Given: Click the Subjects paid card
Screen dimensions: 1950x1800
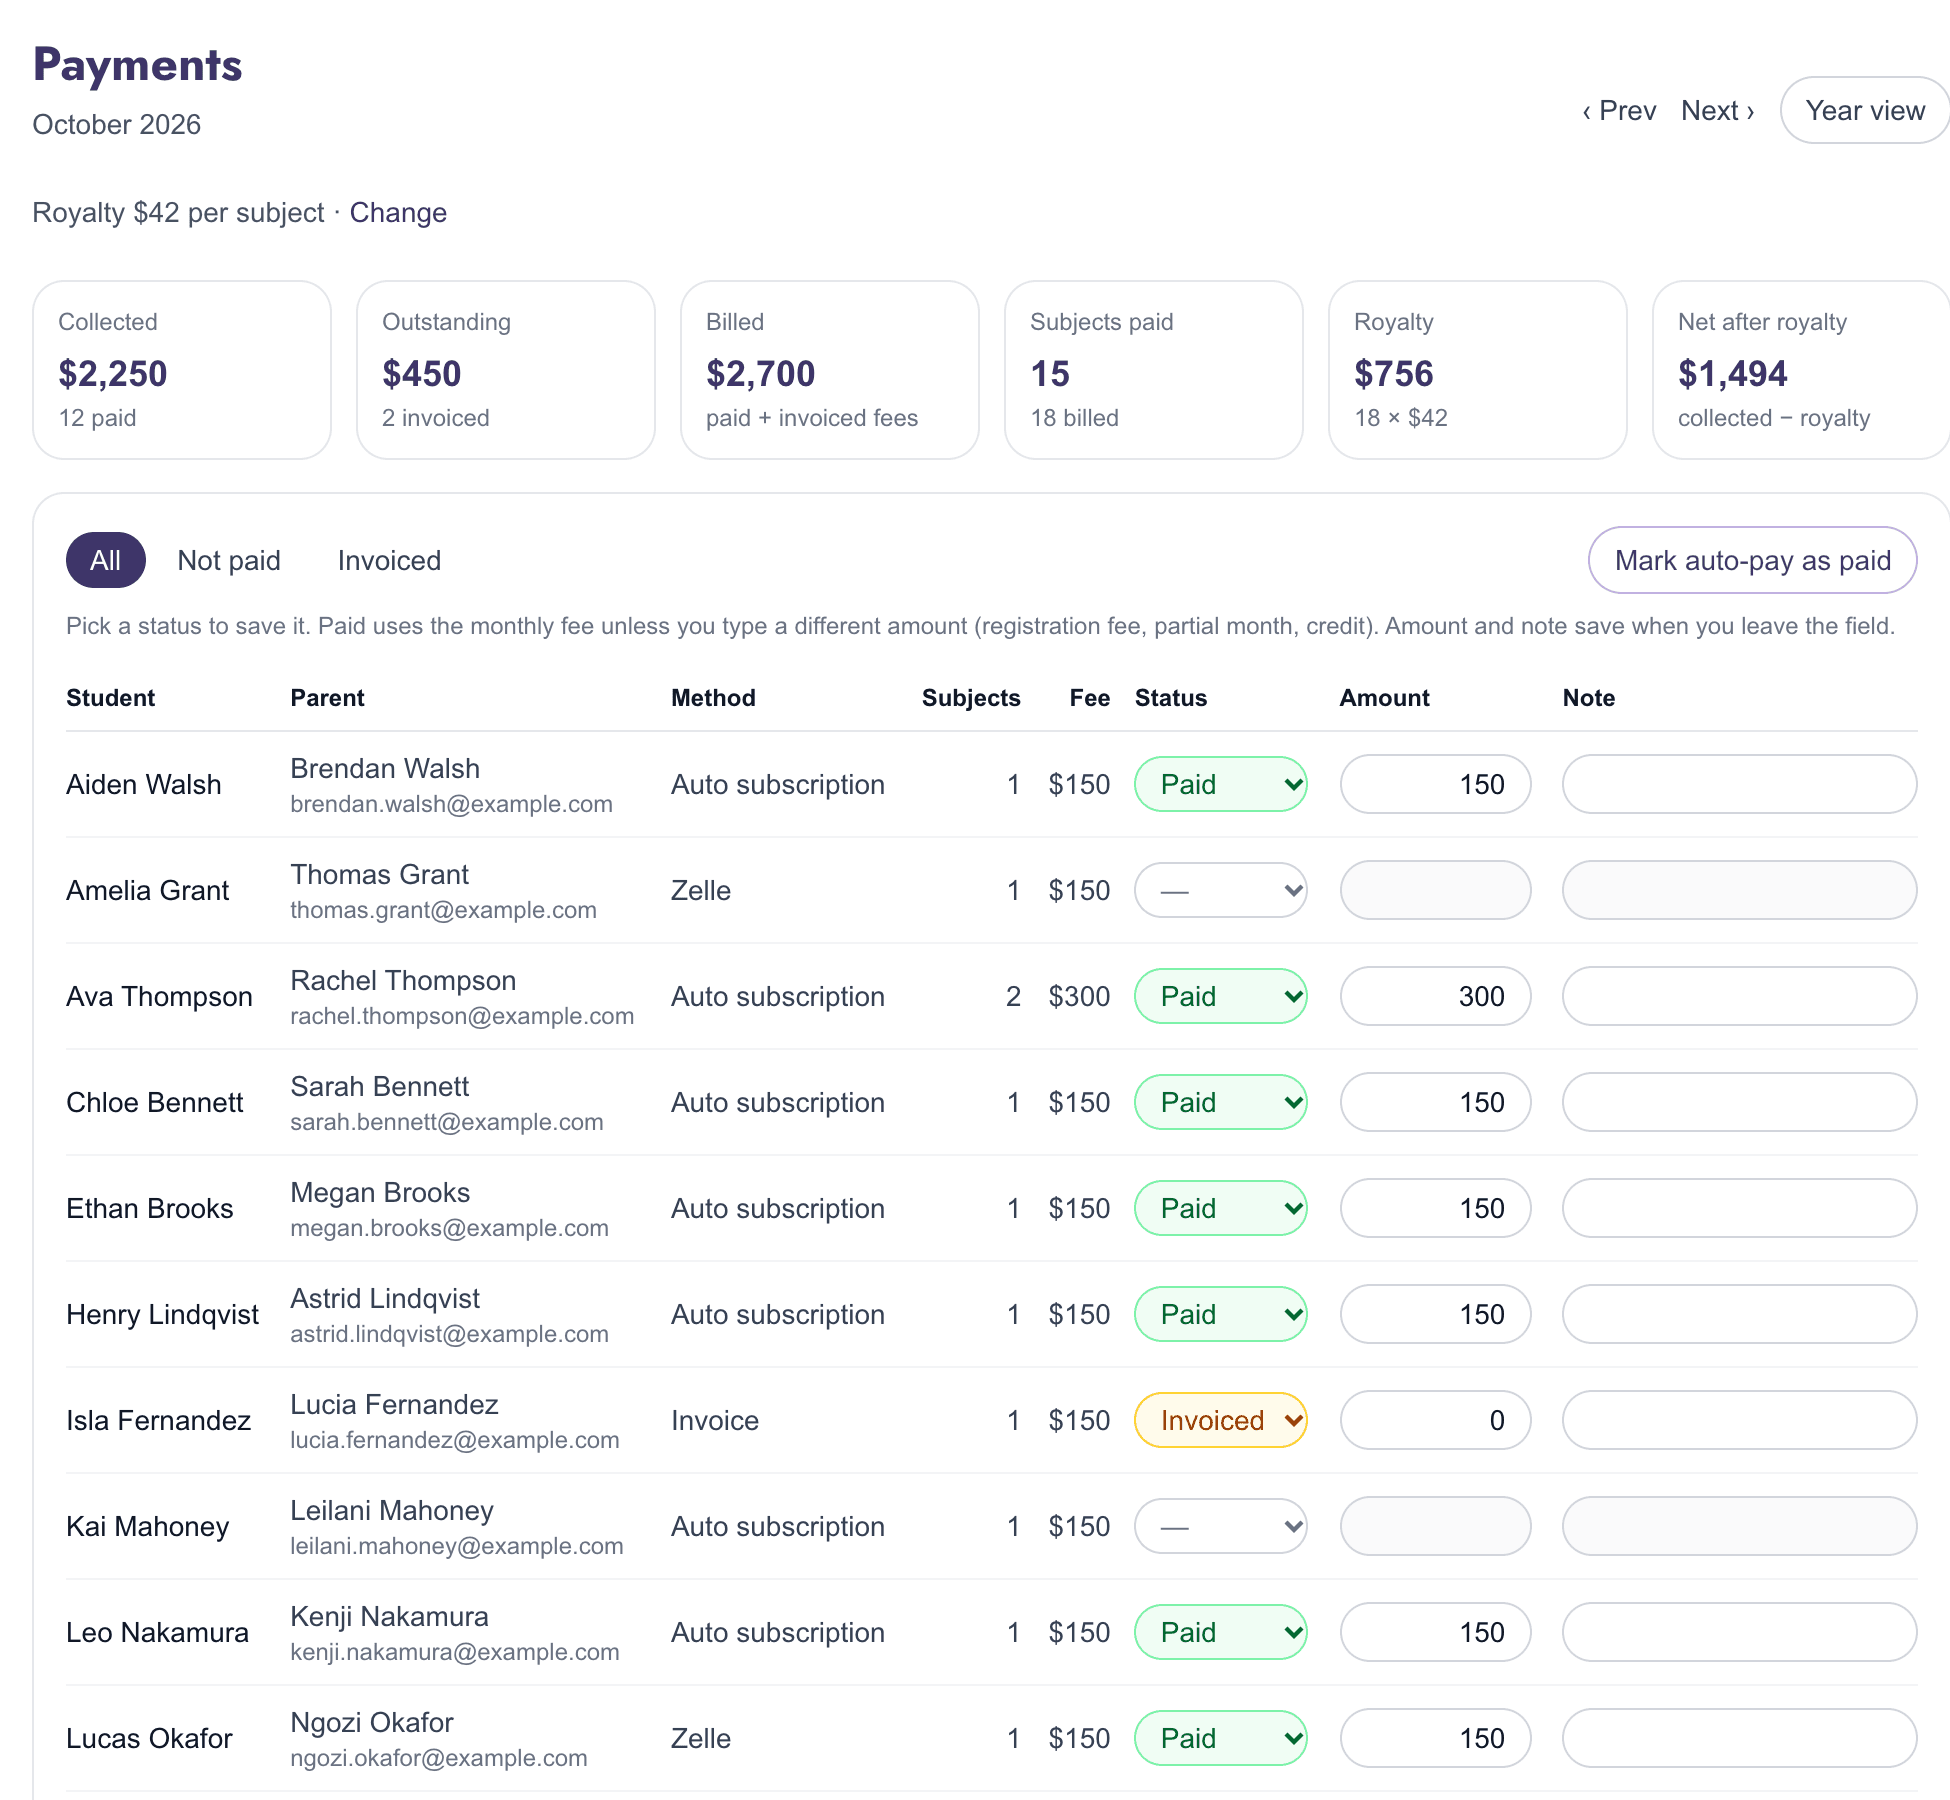Looking at the screenshot, I should (x=1154, y=370).
